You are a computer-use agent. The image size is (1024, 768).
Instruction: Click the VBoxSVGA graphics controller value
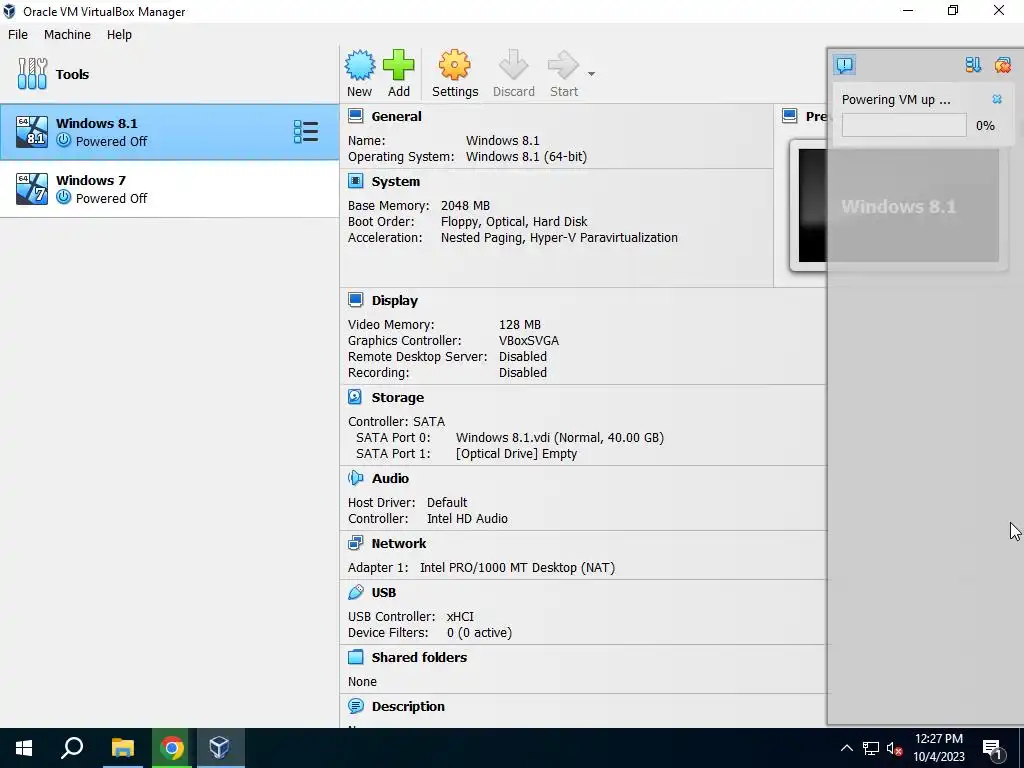[528, 341]
